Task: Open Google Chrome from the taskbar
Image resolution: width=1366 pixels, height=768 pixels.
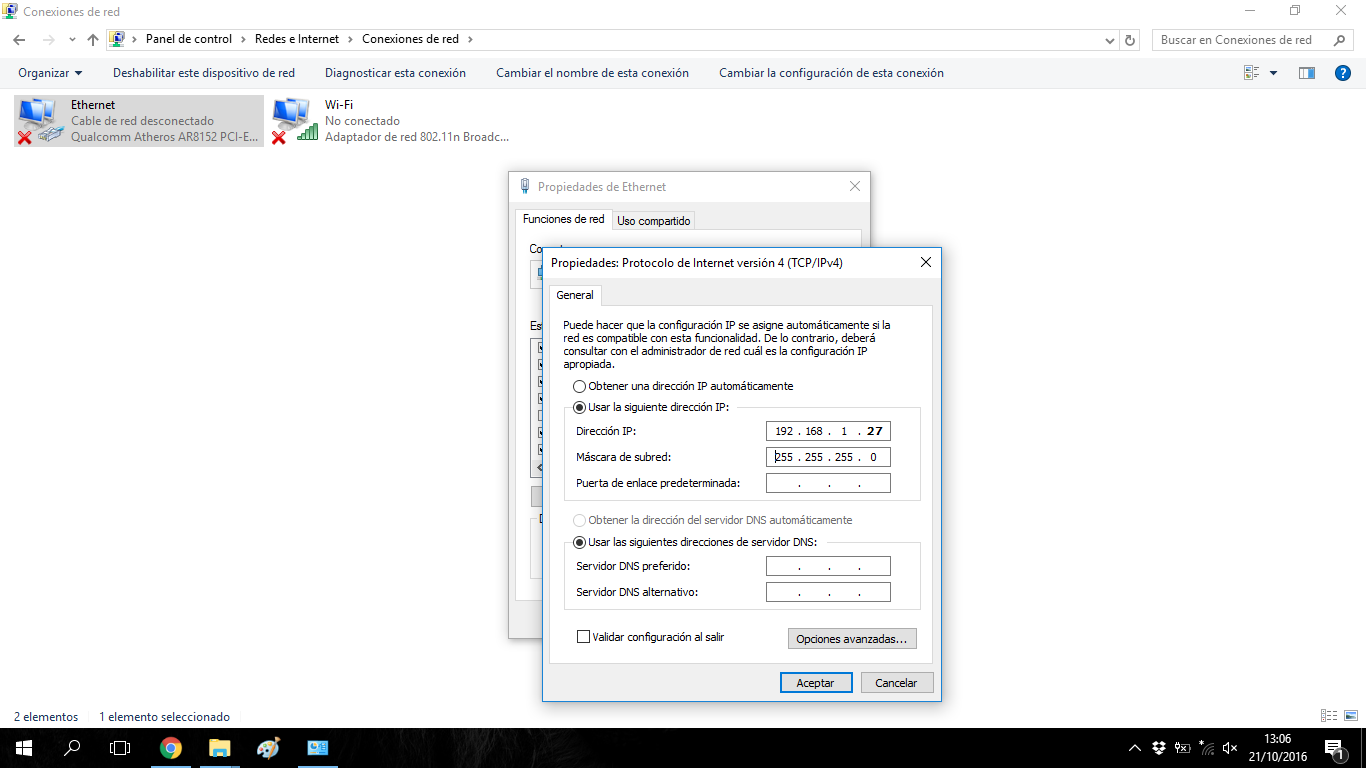Action: (171, 748)
